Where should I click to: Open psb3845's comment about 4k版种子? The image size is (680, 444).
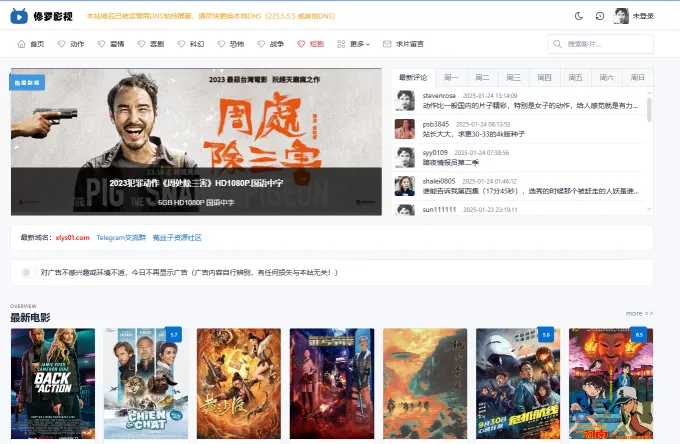[474, 134]
